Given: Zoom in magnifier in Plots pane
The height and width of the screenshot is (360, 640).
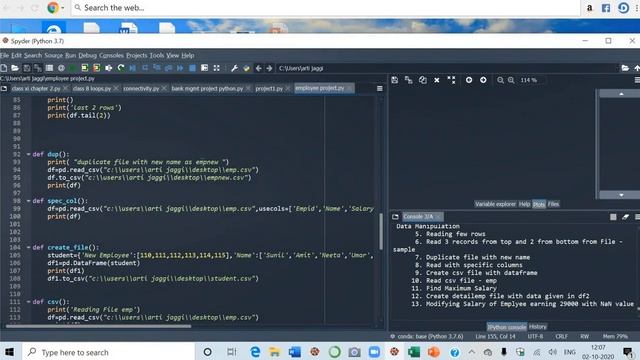Looking at the screenshot, I should (x=511, y=80).
